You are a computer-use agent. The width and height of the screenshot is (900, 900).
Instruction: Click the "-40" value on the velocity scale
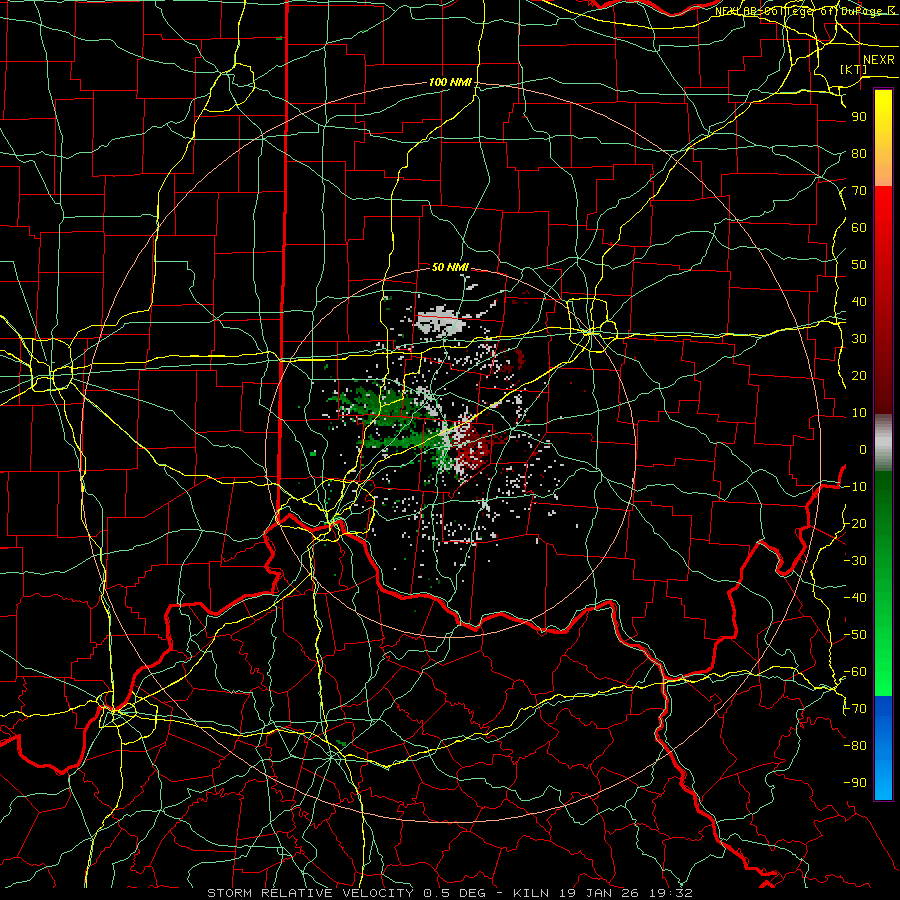tap(855, 598)
